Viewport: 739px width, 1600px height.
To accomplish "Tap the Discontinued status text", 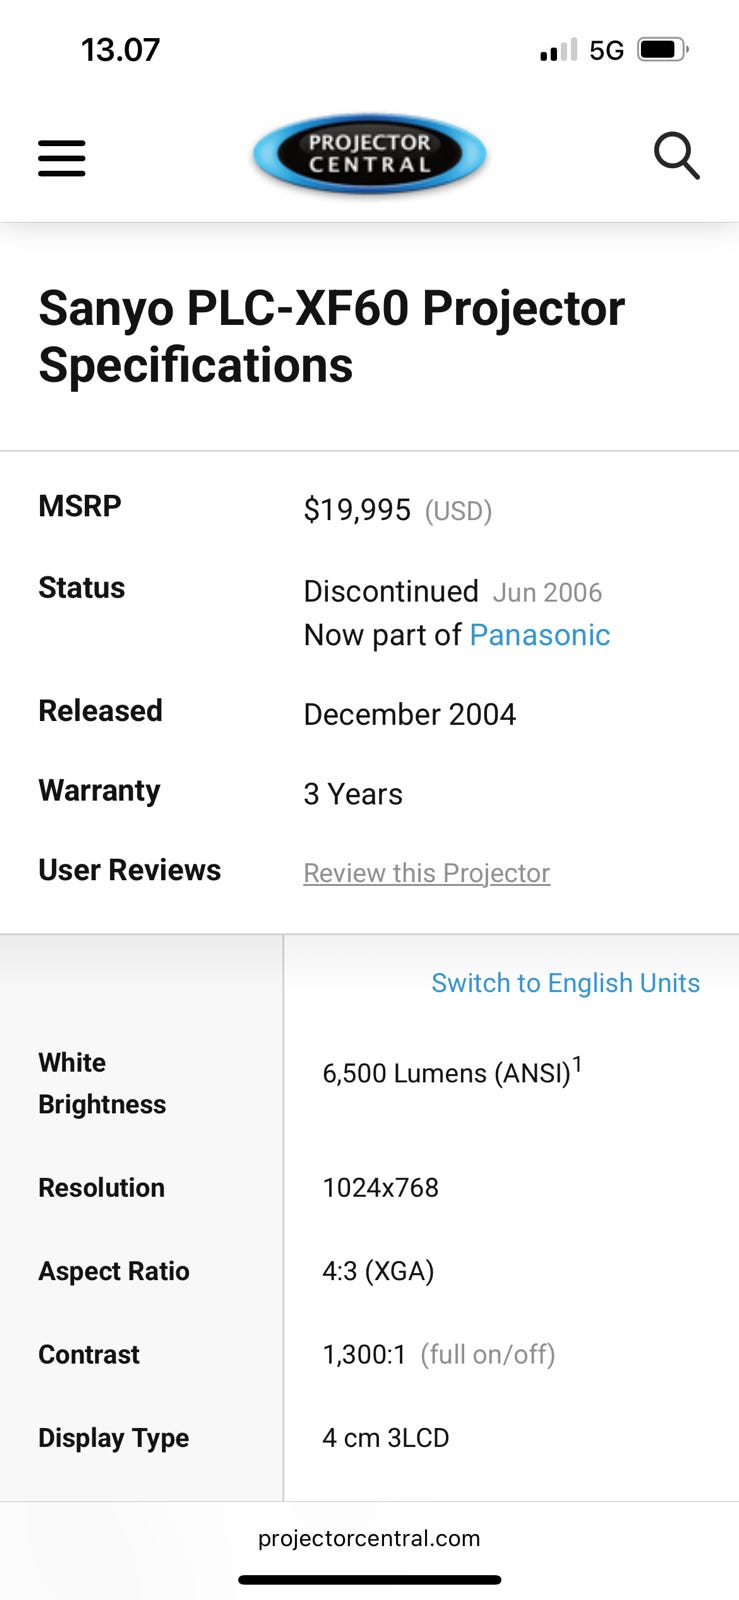I will [391, 591].
